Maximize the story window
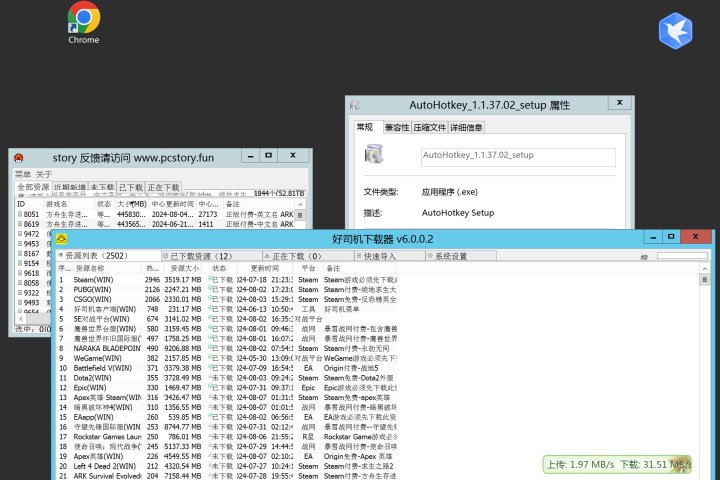720x480 pixels. click(x=268, y=156)
